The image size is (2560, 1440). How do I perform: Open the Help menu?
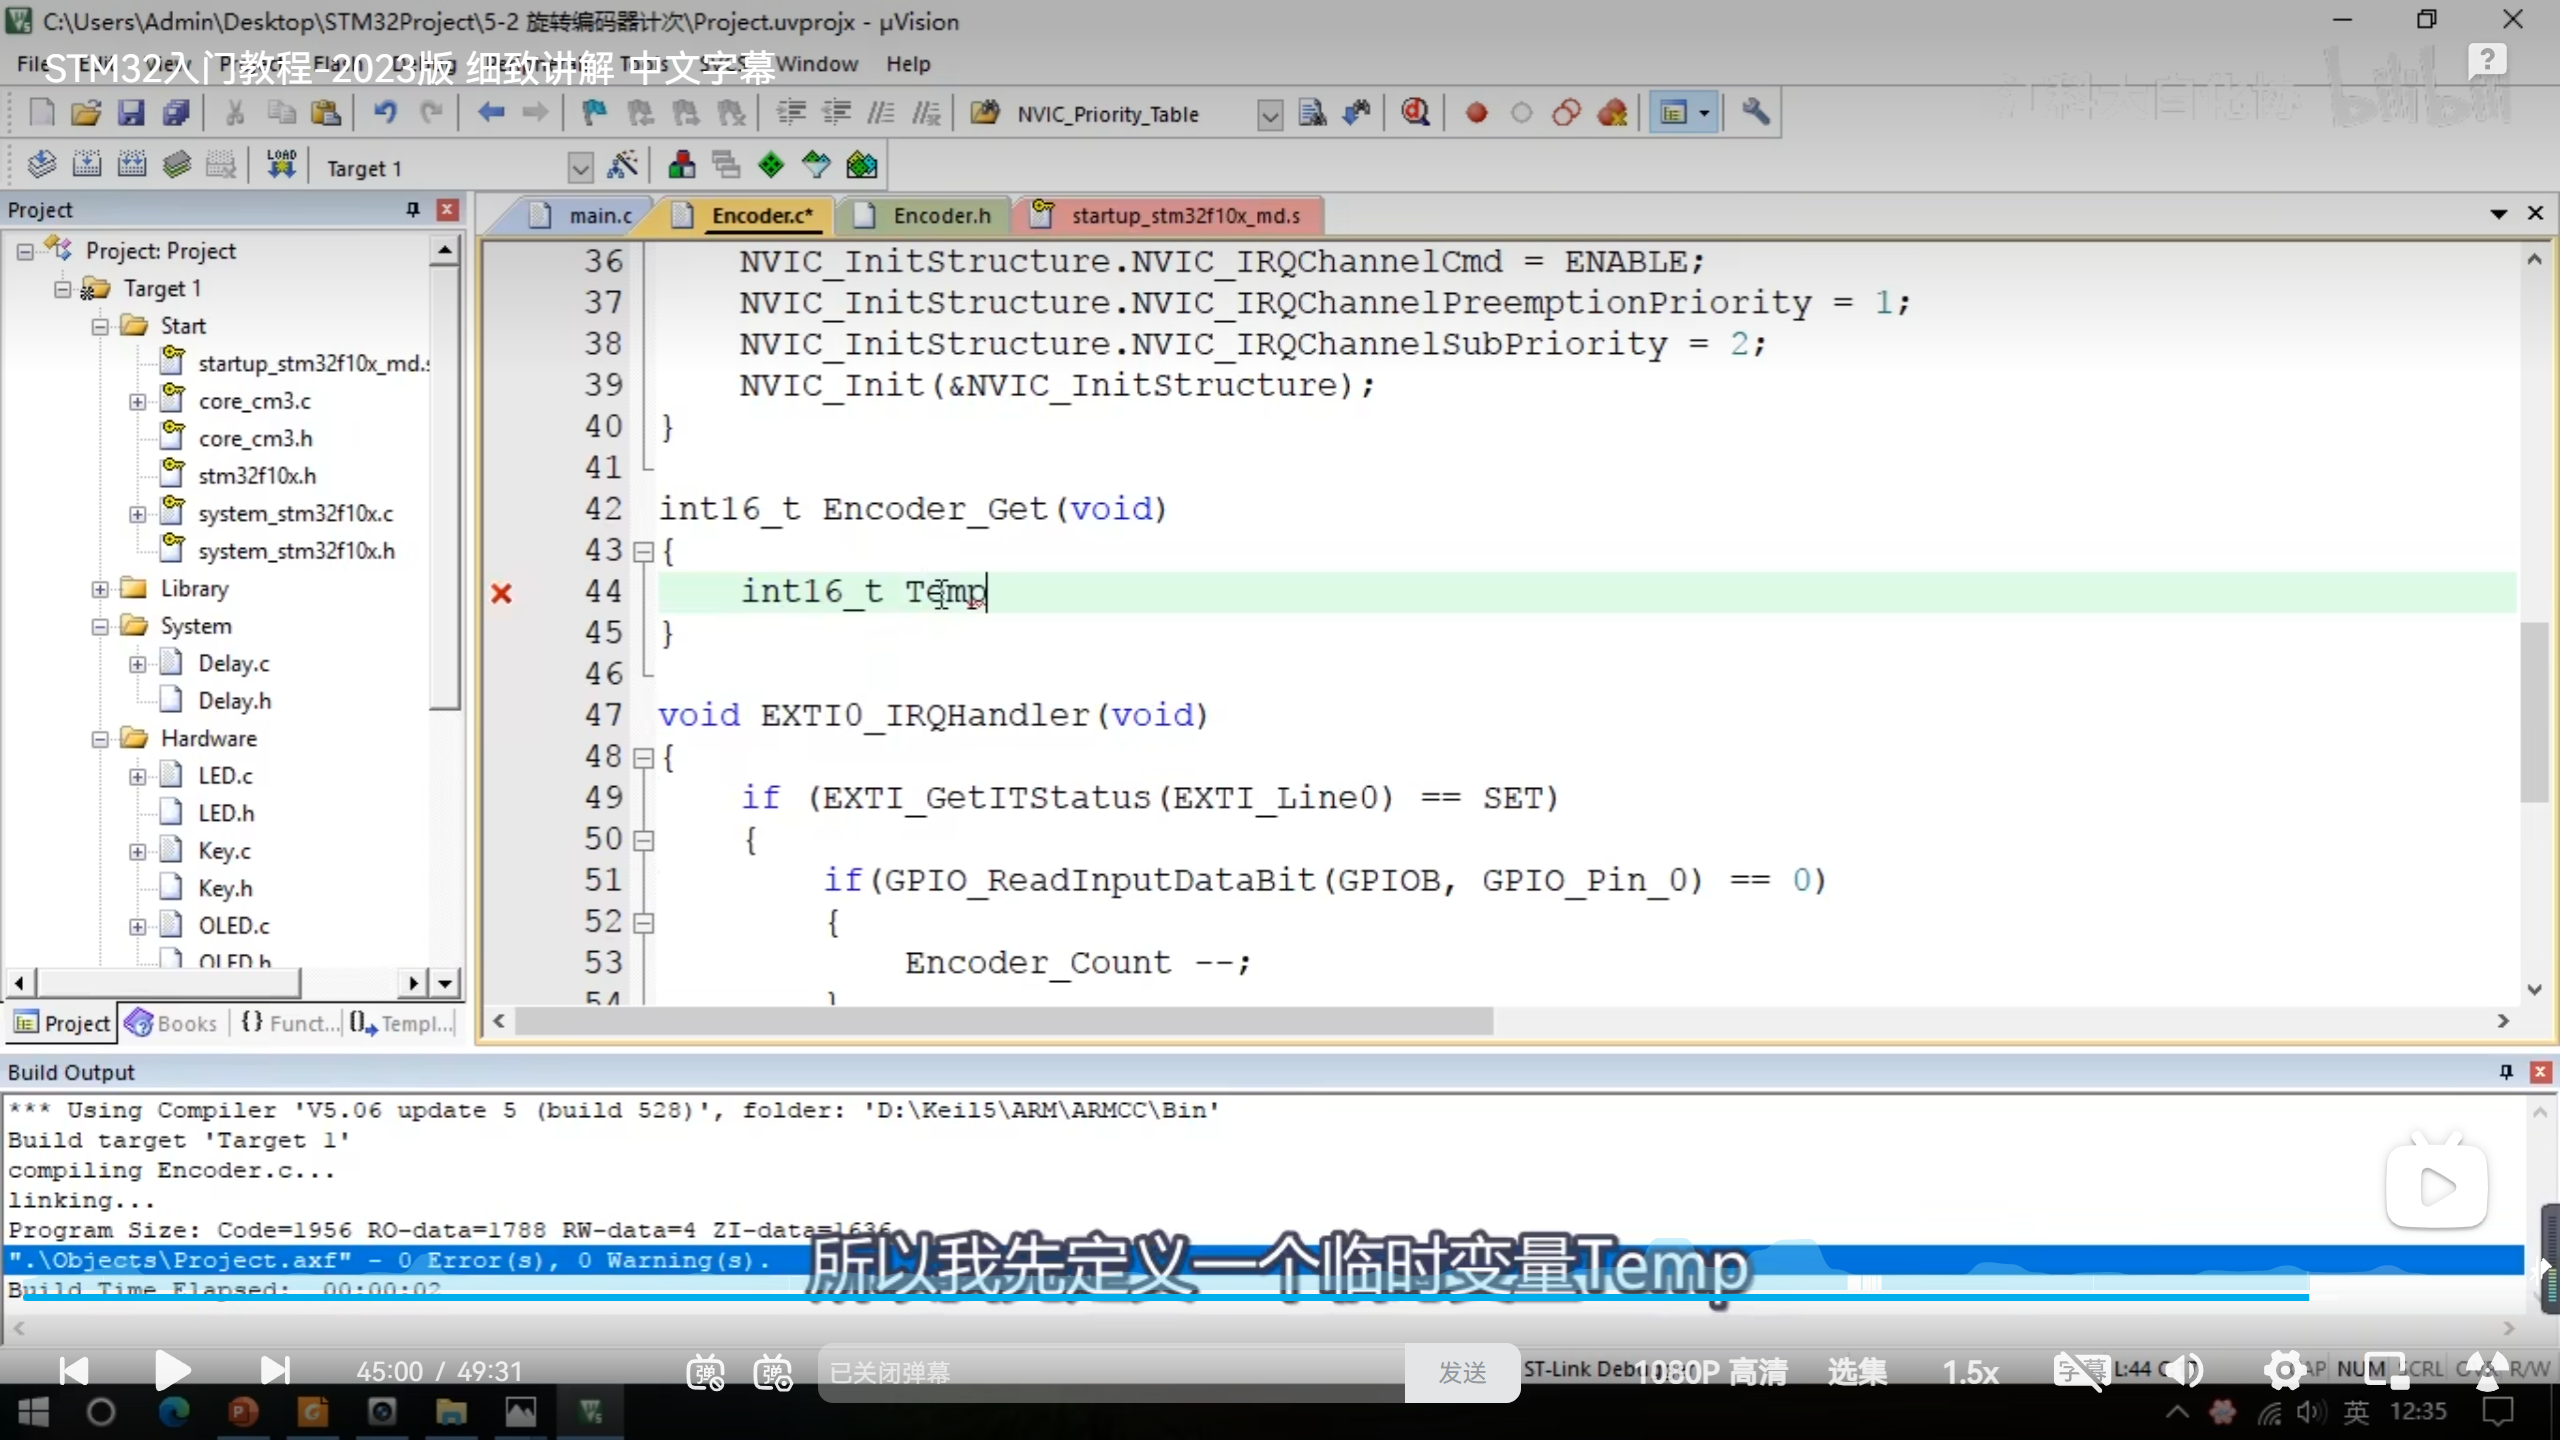tap(907, 64)
